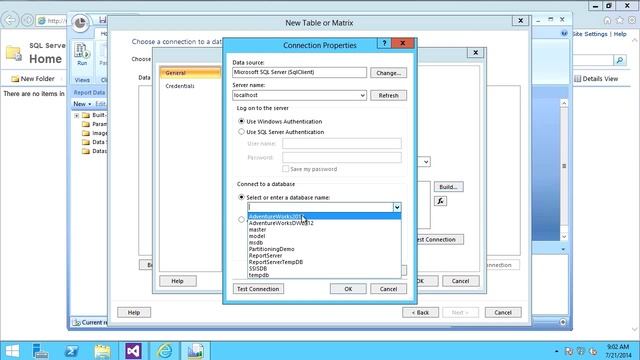Open File Explorer from the taskbar

[x=102, y=351]
